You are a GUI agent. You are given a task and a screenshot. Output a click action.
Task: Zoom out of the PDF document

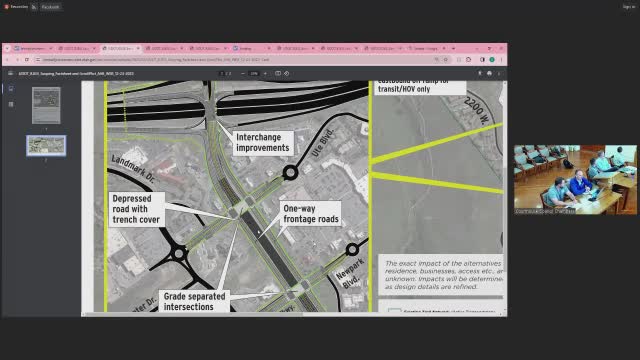243,73
